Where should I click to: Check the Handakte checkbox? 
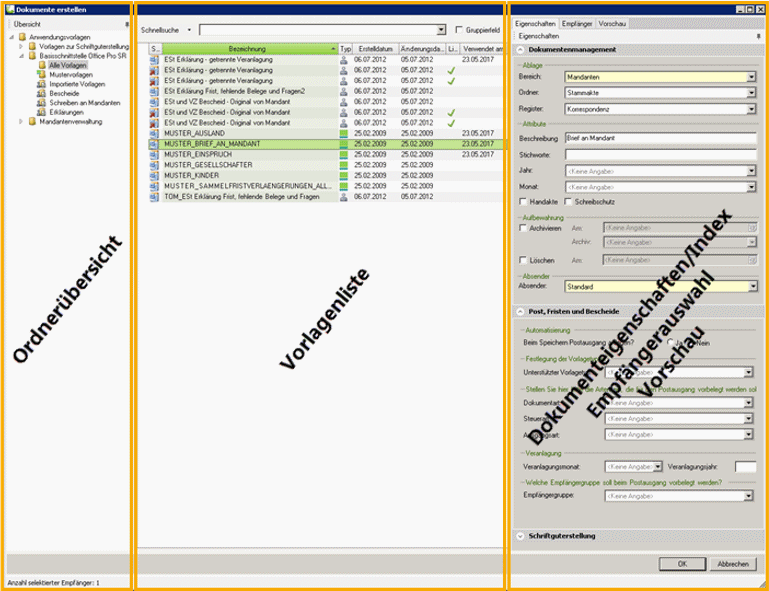(525, 202)
